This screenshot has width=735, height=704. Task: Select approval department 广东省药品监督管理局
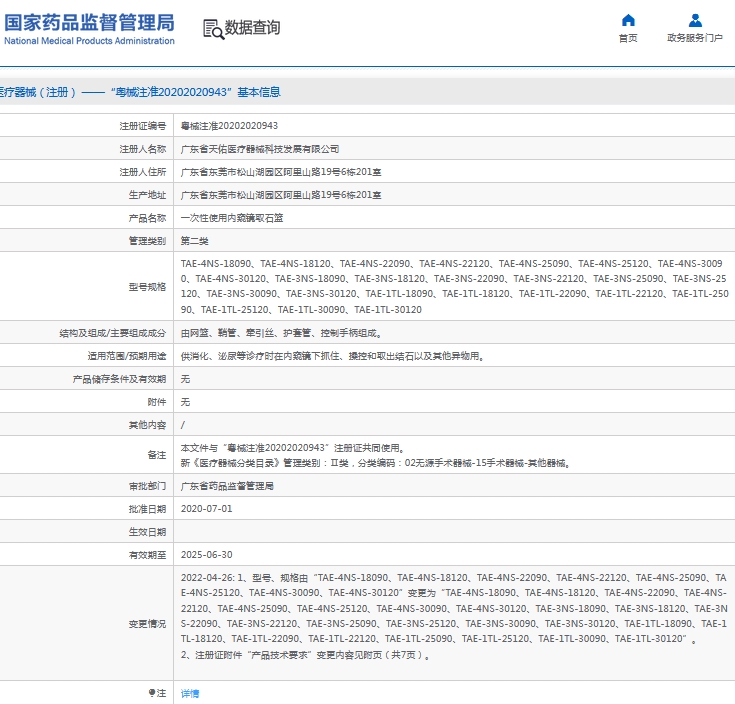(x=227, y=486)
